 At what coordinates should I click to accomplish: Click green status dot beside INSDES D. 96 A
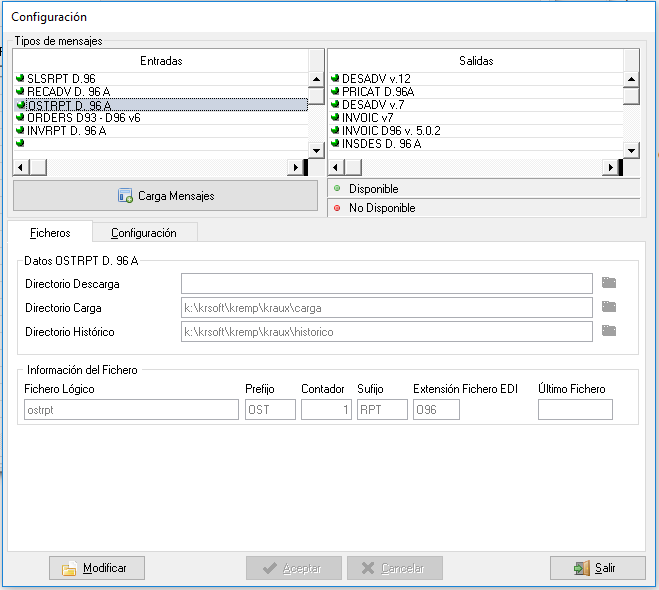pyautogui.click(x=335, y=143)
